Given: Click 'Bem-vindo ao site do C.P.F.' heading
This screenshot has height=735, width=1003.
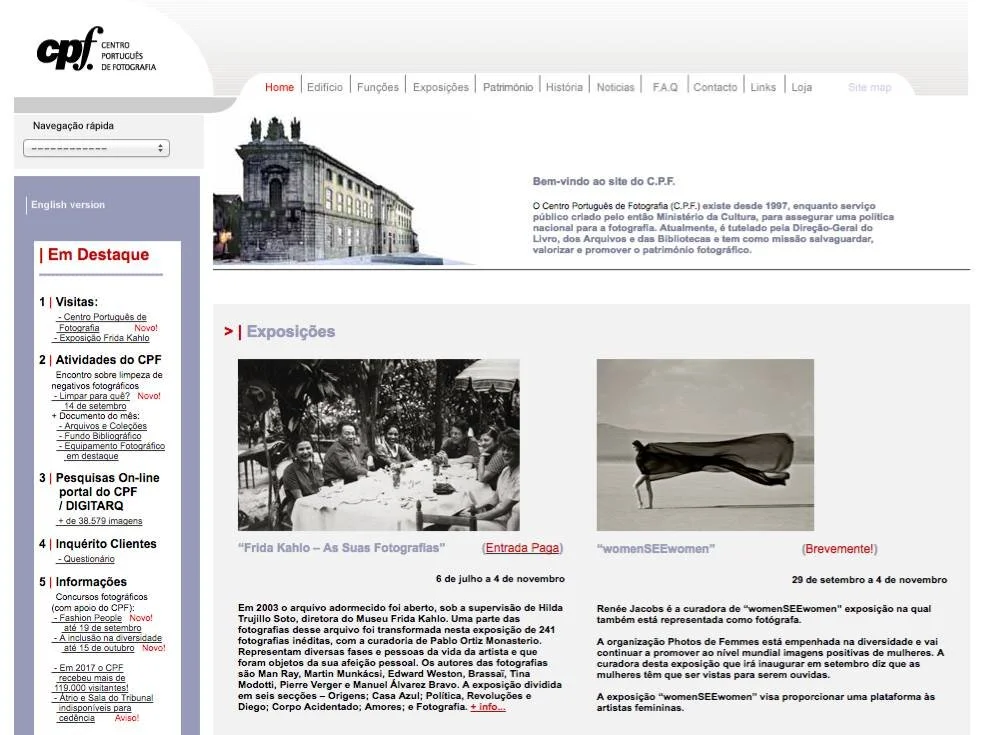Looking at the screenshot, I should [x=604, y=182].
